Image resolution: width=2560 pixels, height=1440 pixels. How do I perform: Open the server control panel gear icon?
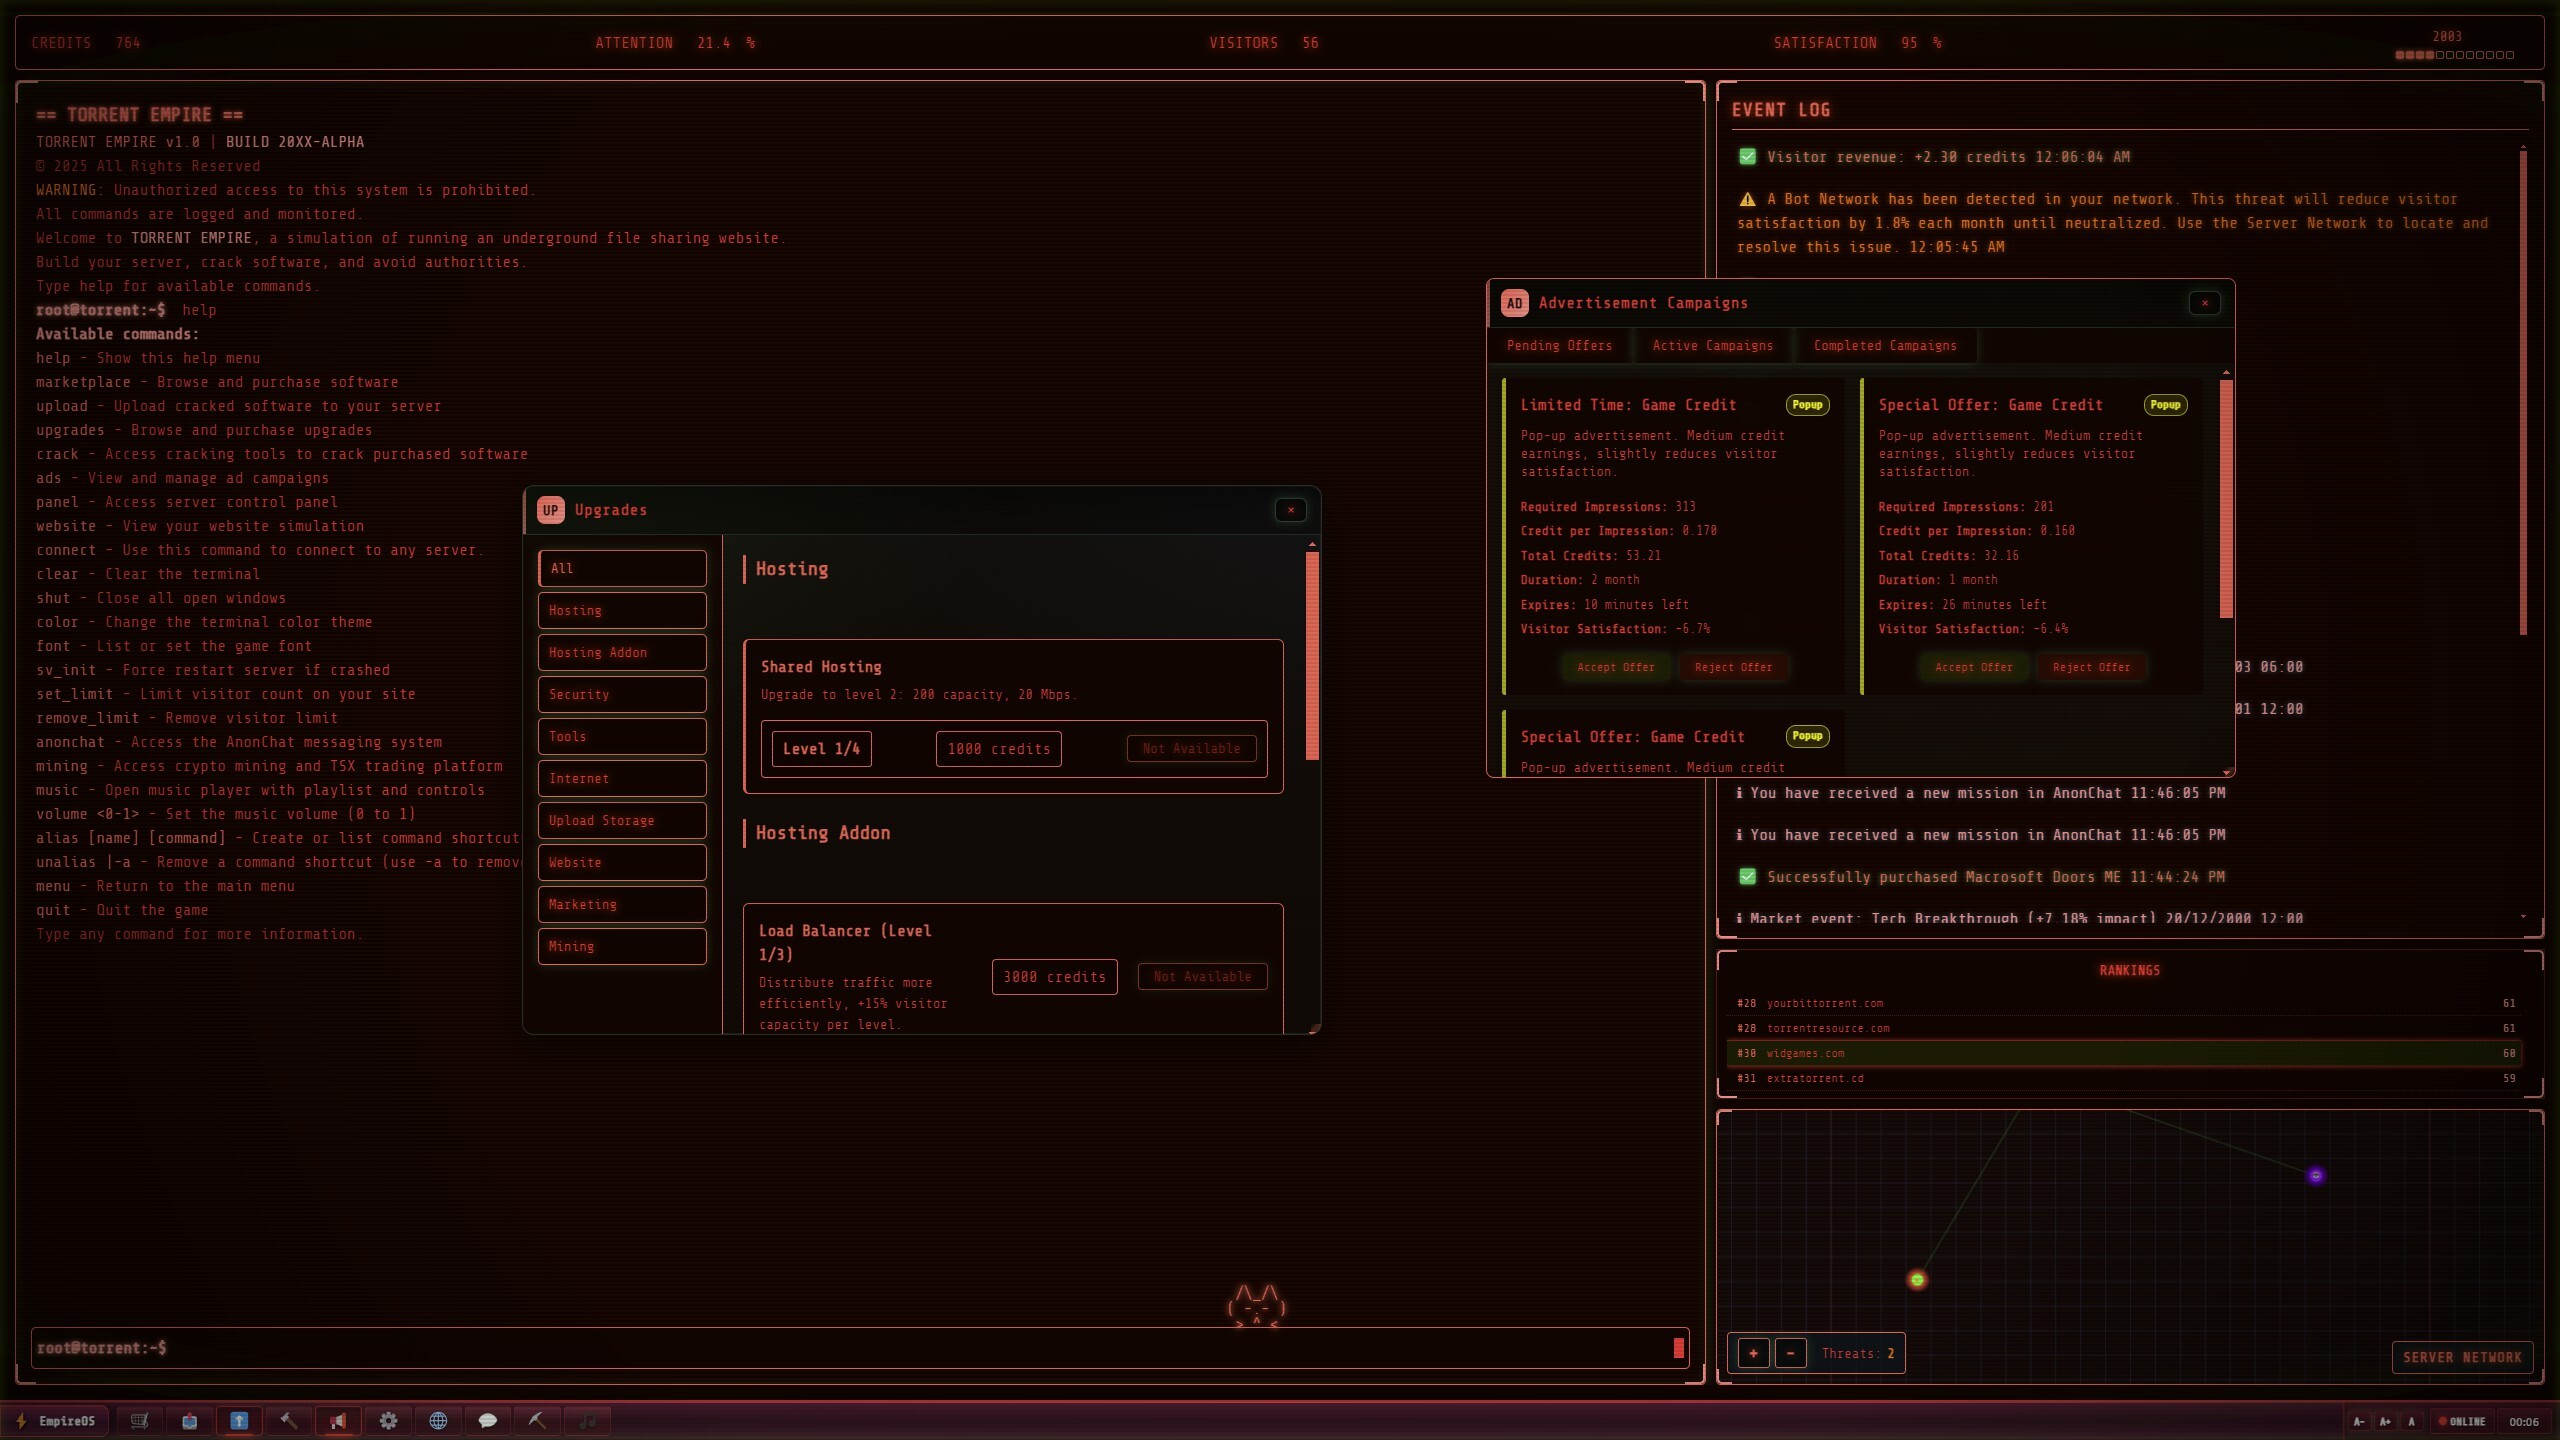pos(389,1420)
